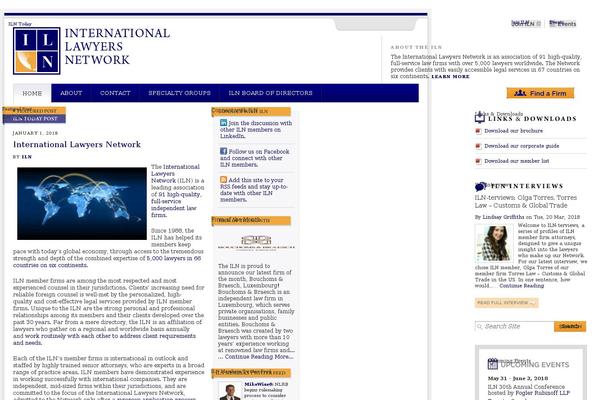Screen dimensions: 600x400
Task: Open Download our brochure link
Action: [x=514, y=131]
